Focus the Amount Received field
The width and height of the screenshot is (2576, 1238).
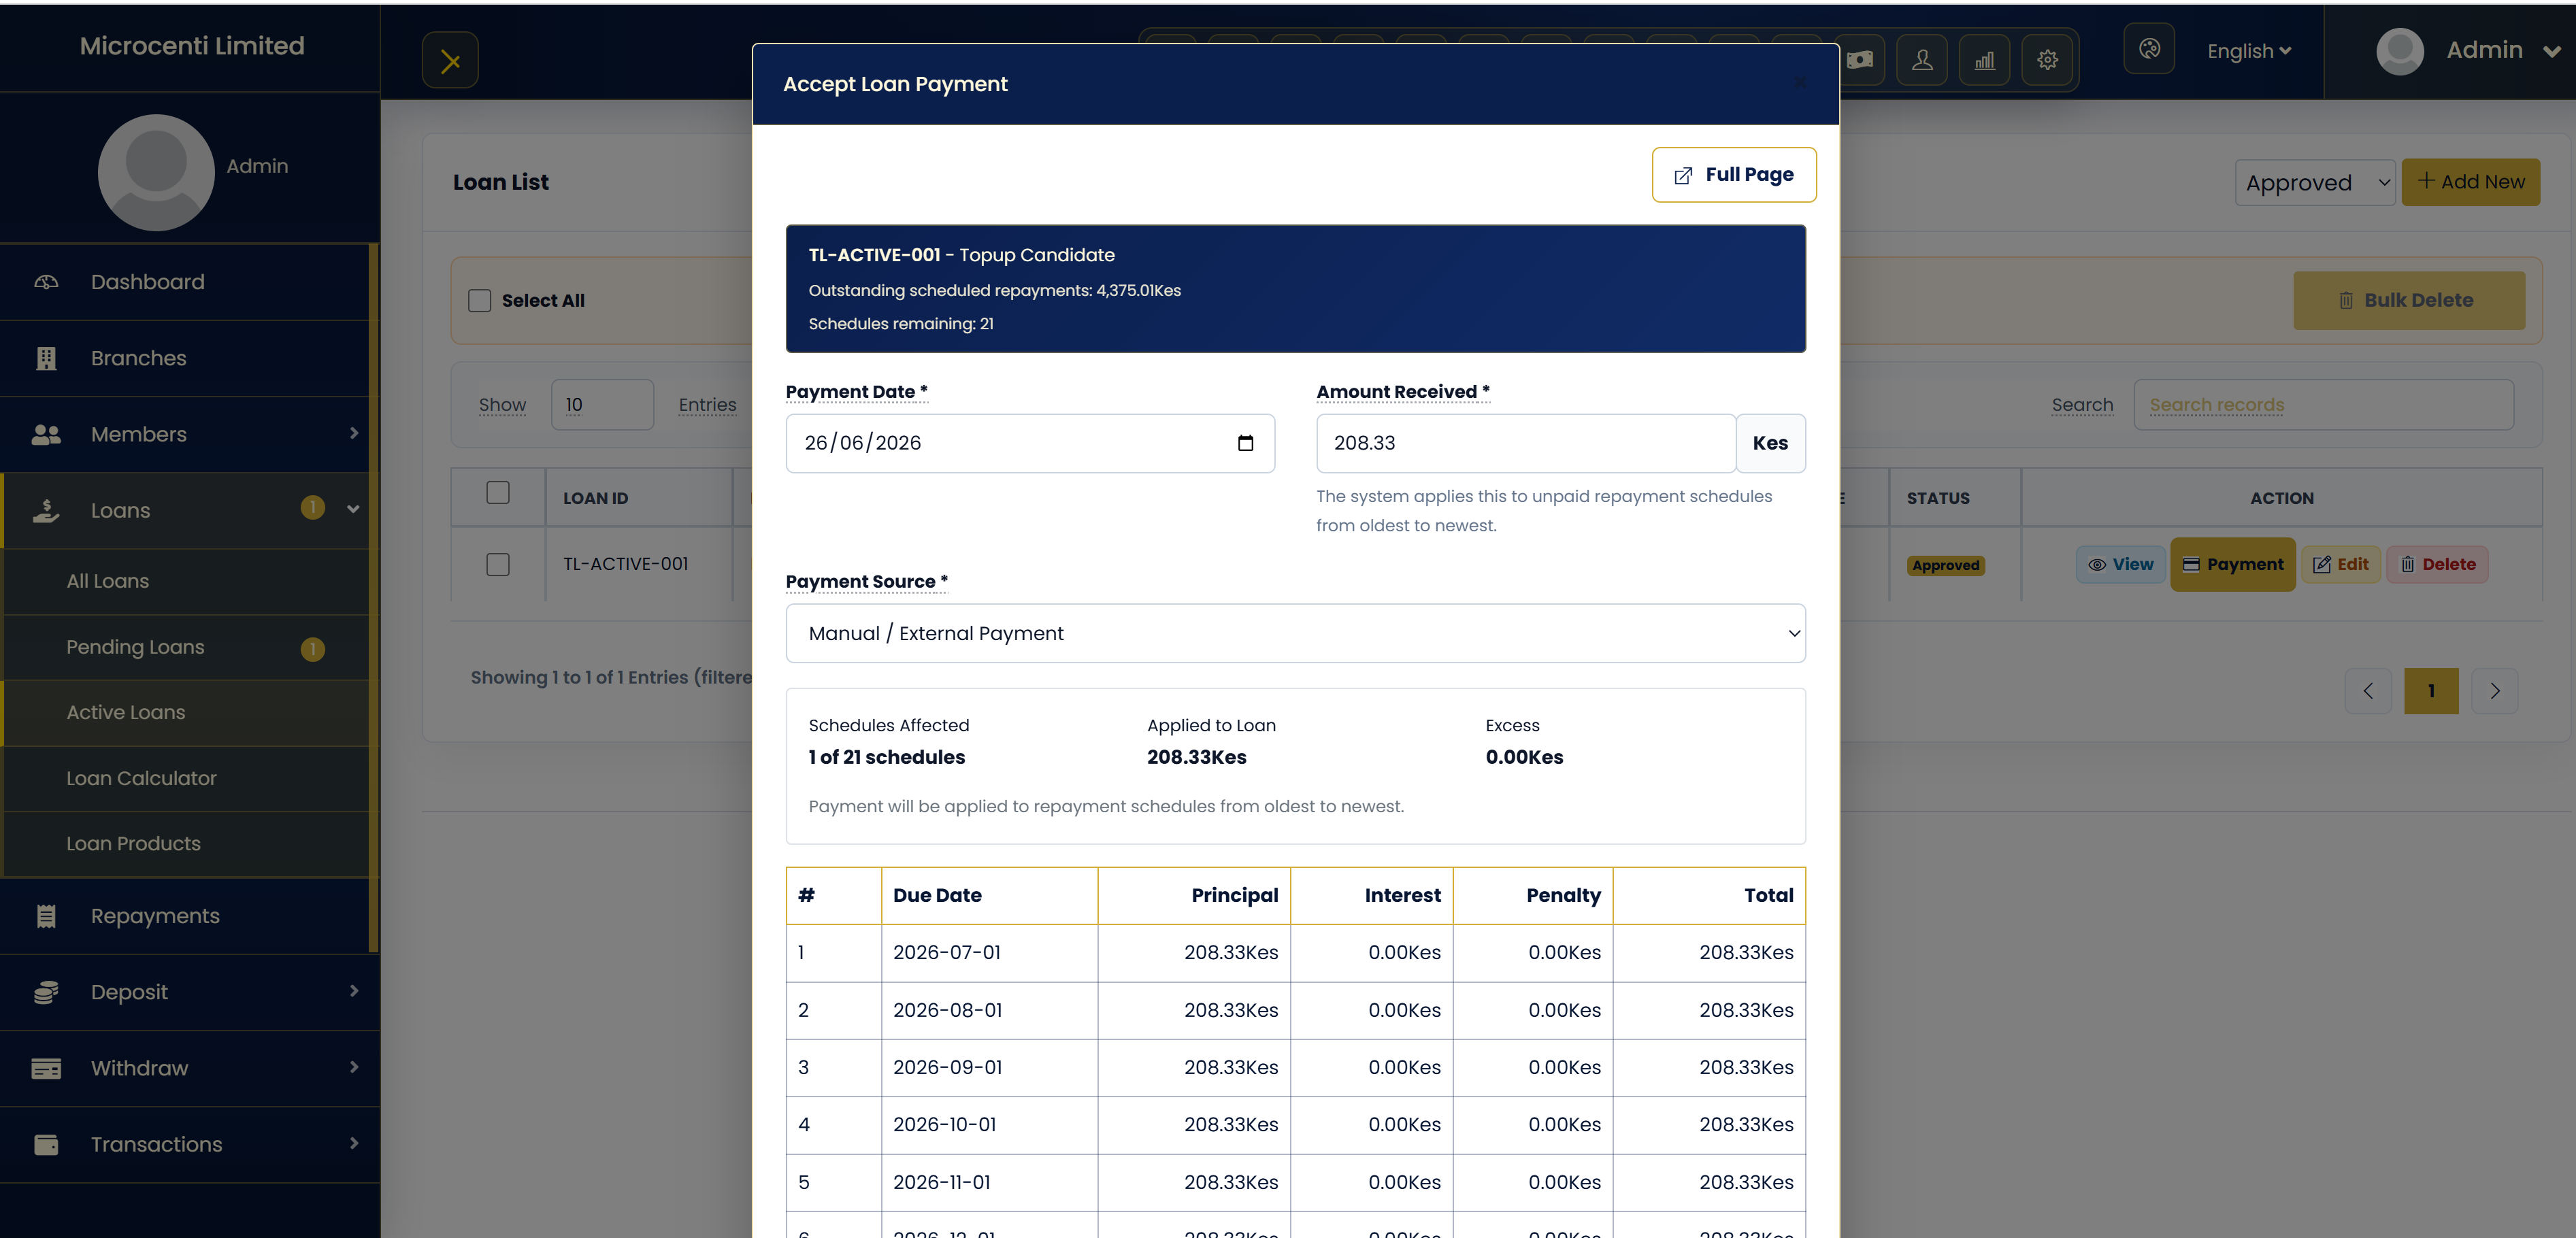click(x=1526, y=443)
